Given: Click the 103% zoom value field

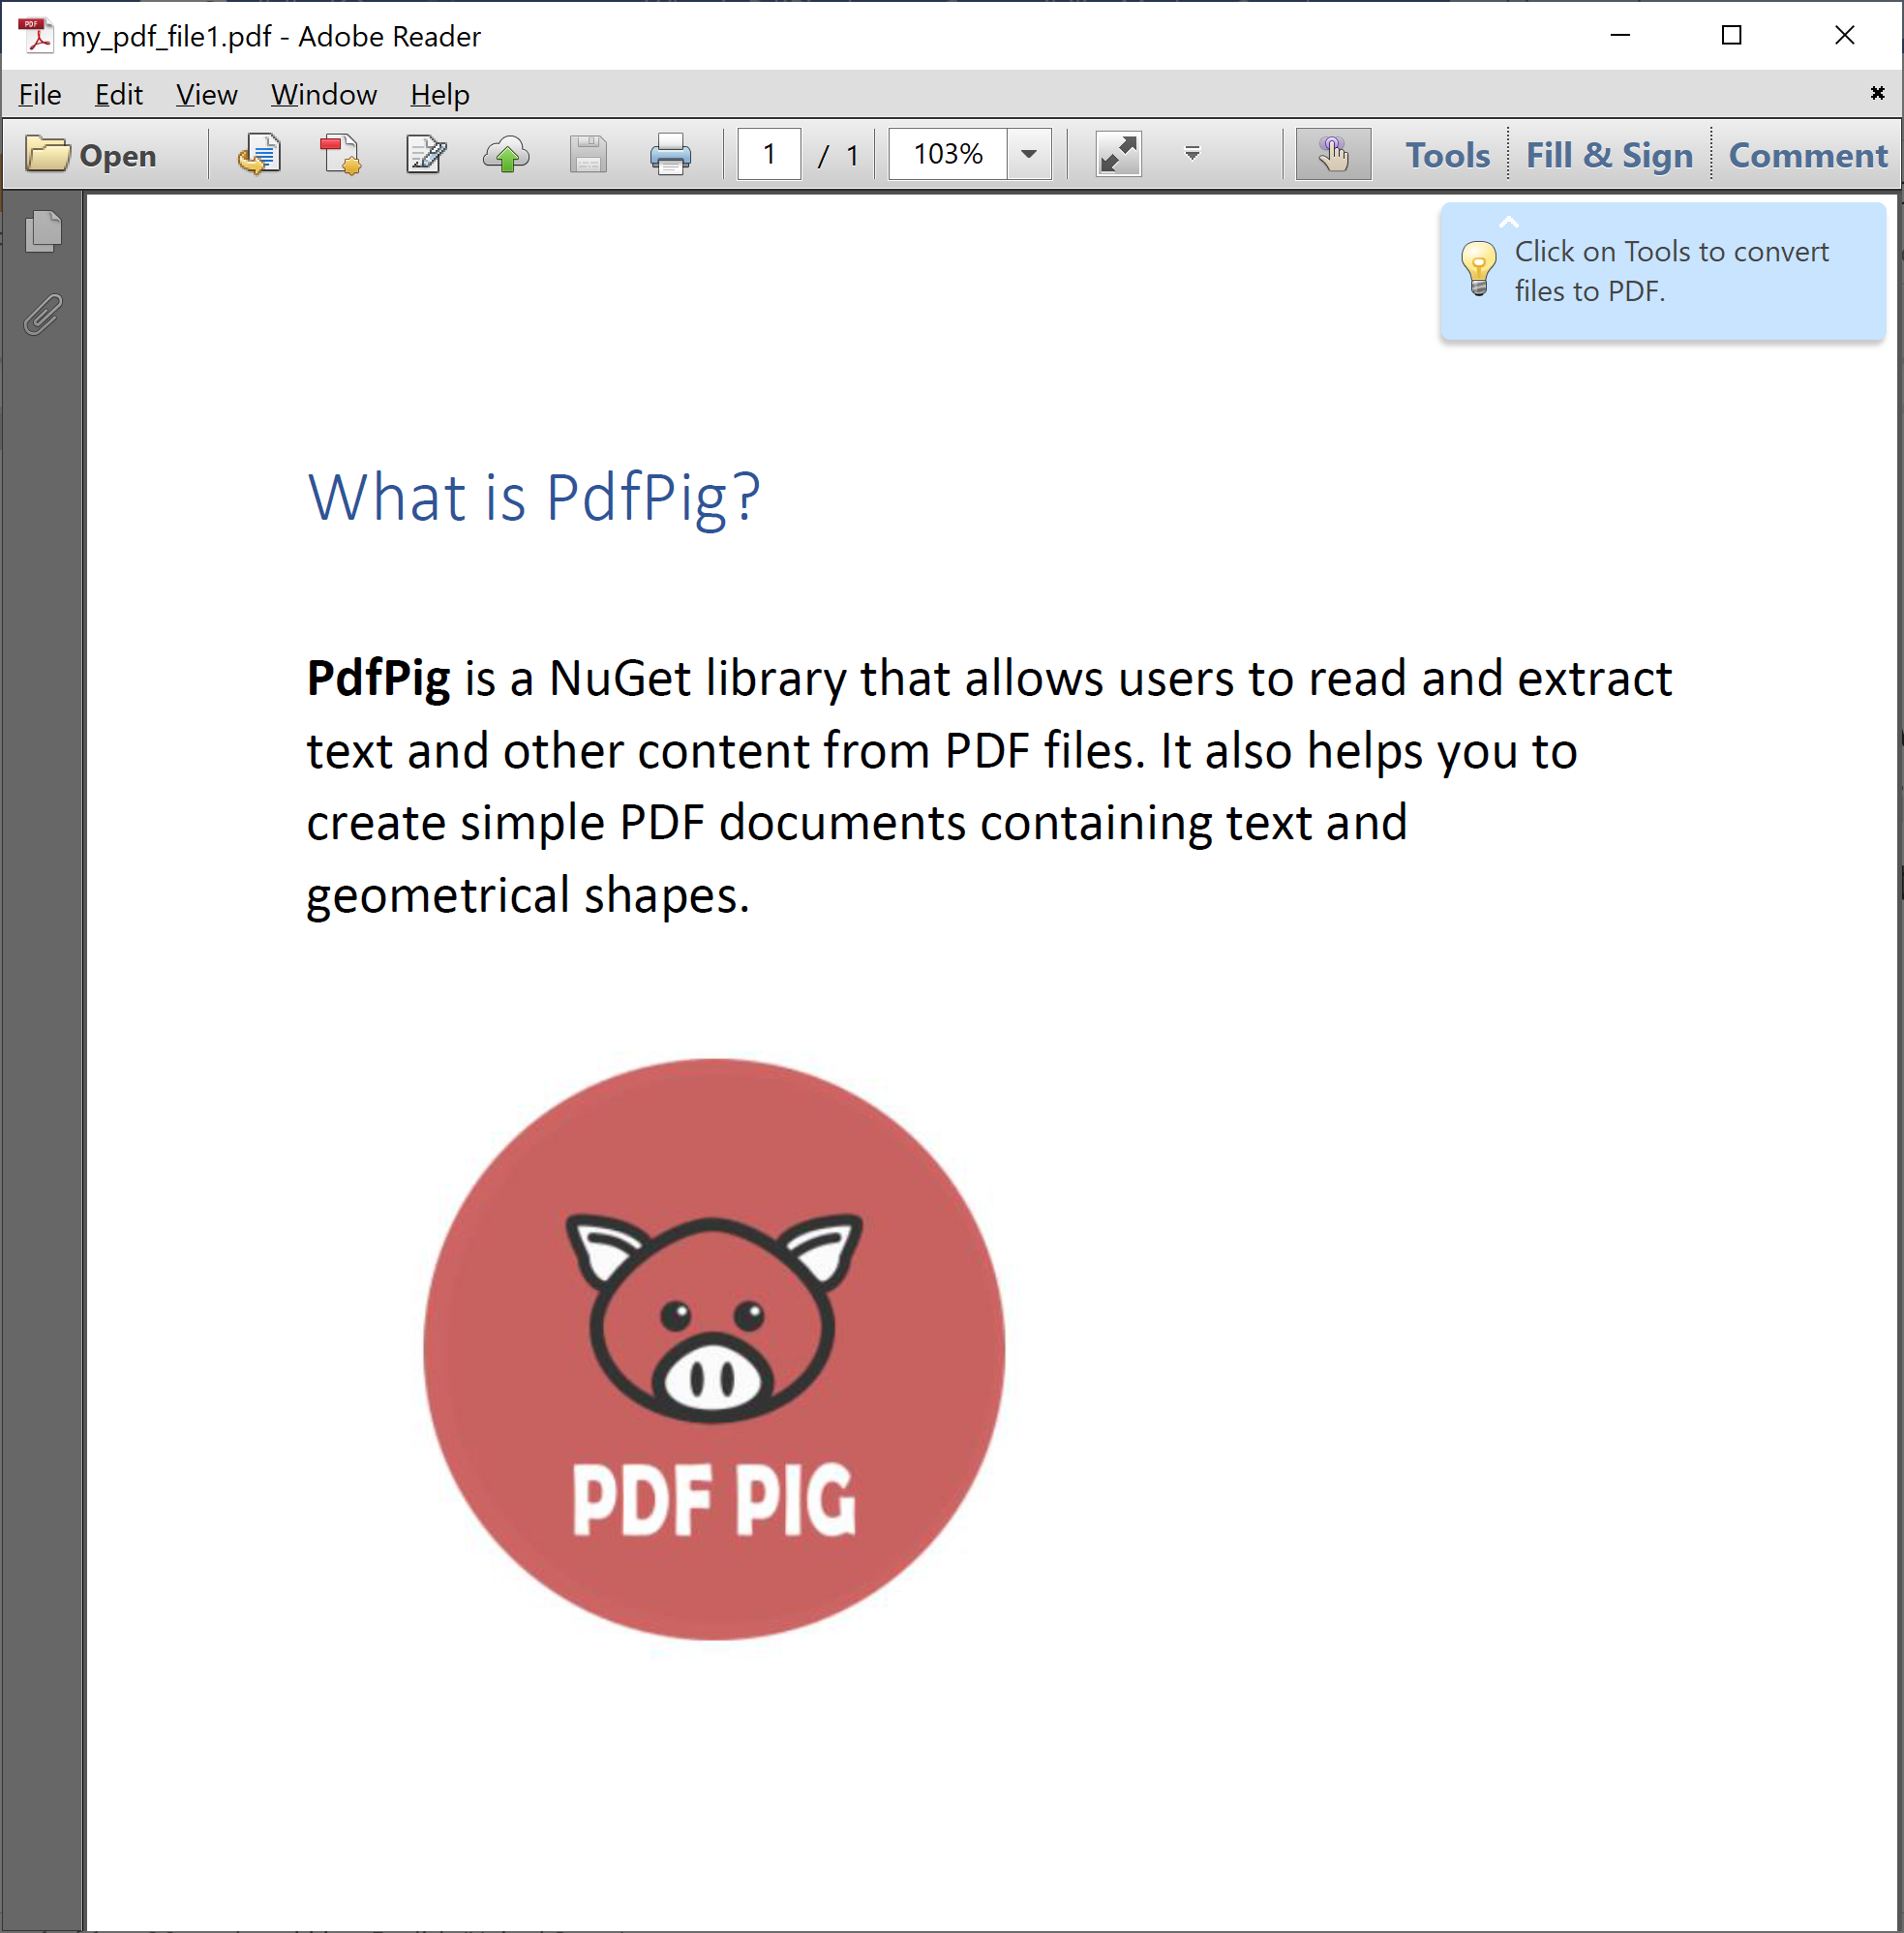Looking at the screenshot, I should (x=947, y=155).
